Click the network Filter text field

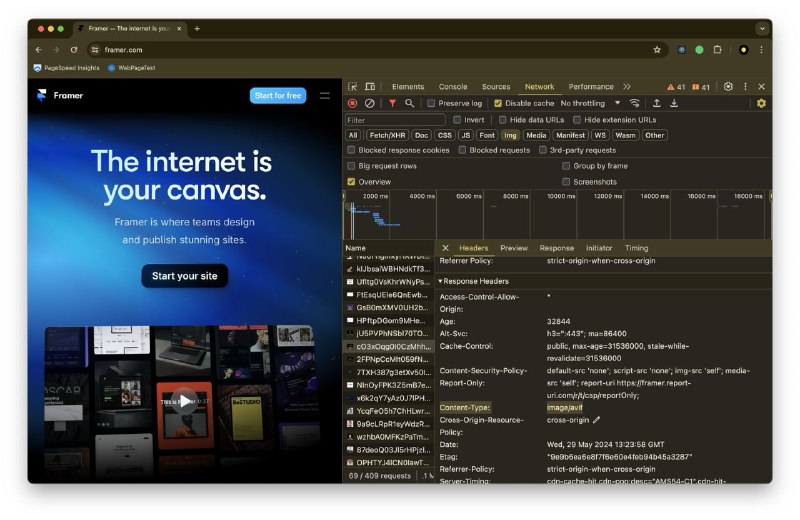(x=395, y=120)
